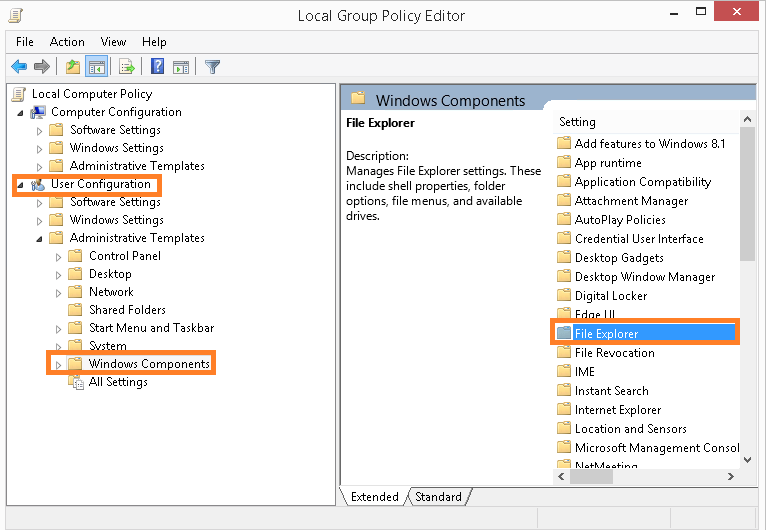Open the Help question-mark toolbar icon
Viewport: 766px width, 530px height.
point(157,66)
